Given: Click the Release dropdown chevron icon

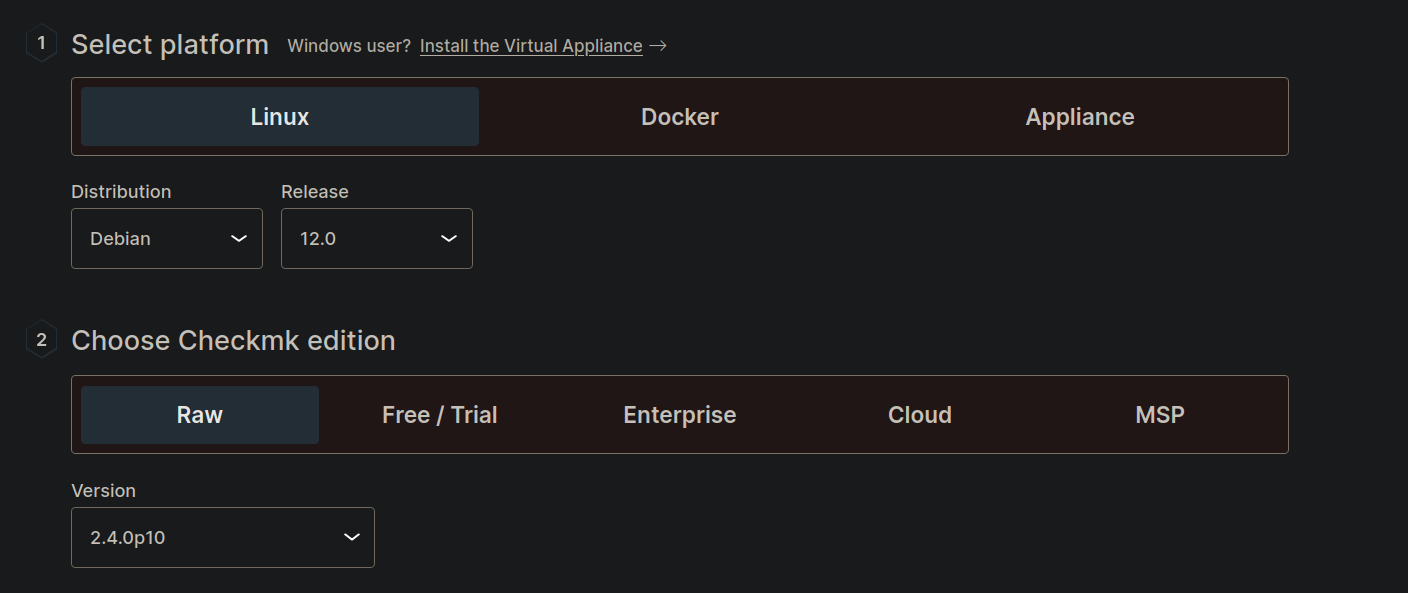Looking at the screenshot, I should 449,238.
